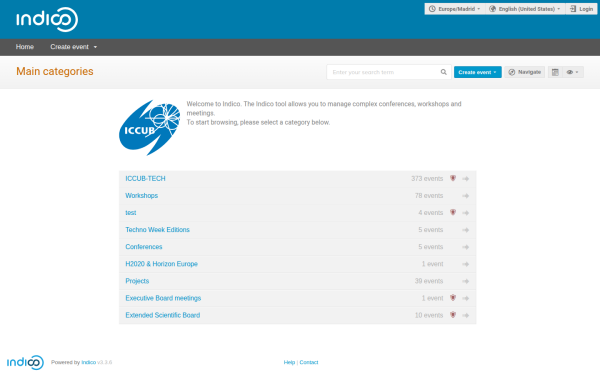Click protection shield for Executive Board meetings
This screenshot has width=600, height=375.
[x=453, y=298]
